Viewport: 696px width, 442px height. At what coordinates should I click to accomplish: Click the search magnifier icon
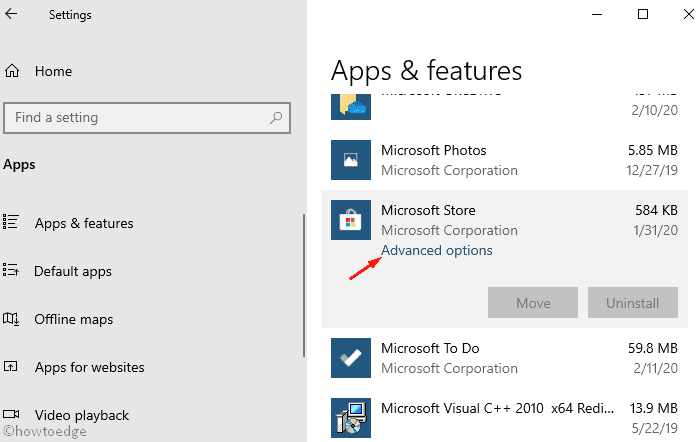(x=276, y=118)
